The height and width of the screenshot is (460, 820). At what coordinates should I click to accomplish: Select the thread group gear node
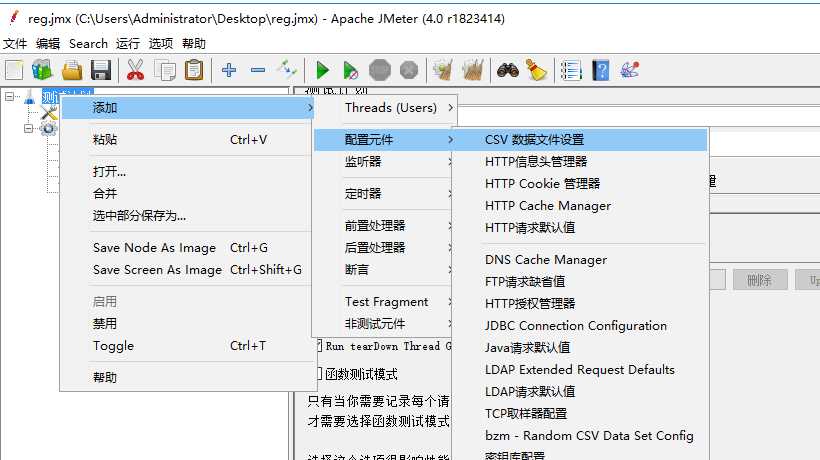[x=49, y=128]
